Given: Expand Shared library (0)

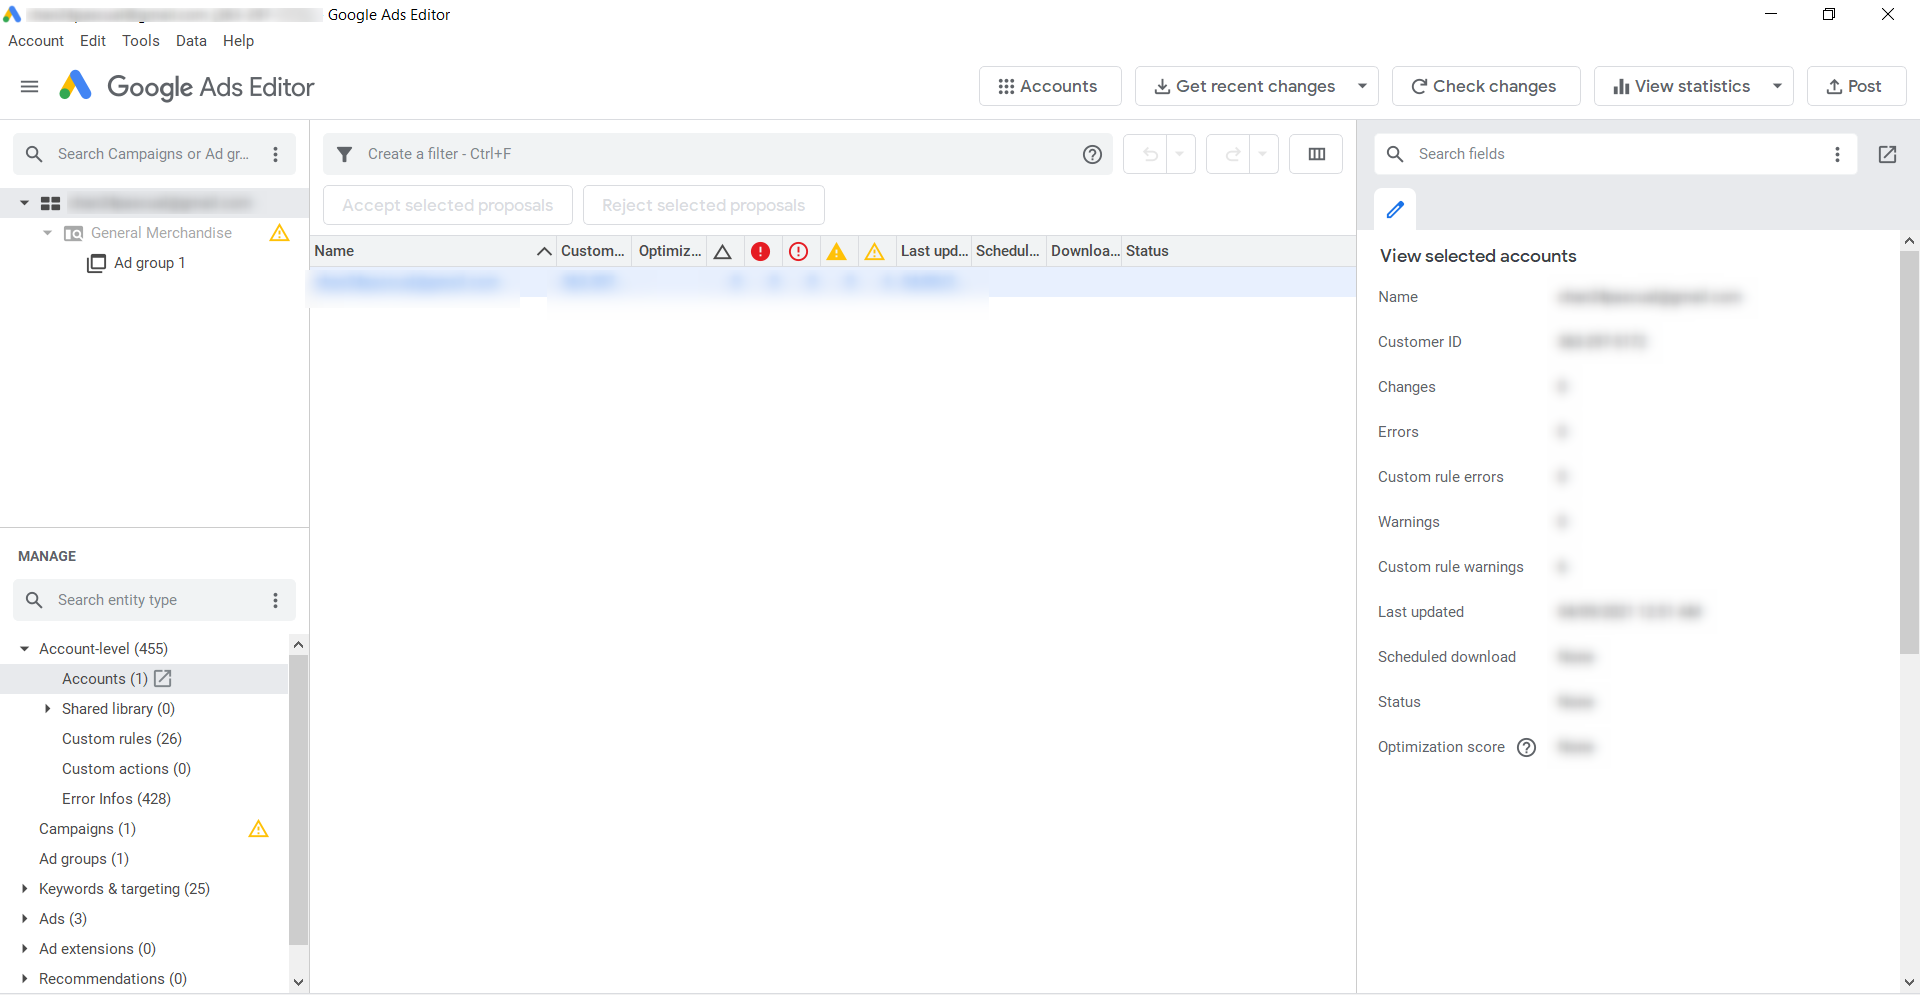Looking at the screenshot, I should pos(47,709).
